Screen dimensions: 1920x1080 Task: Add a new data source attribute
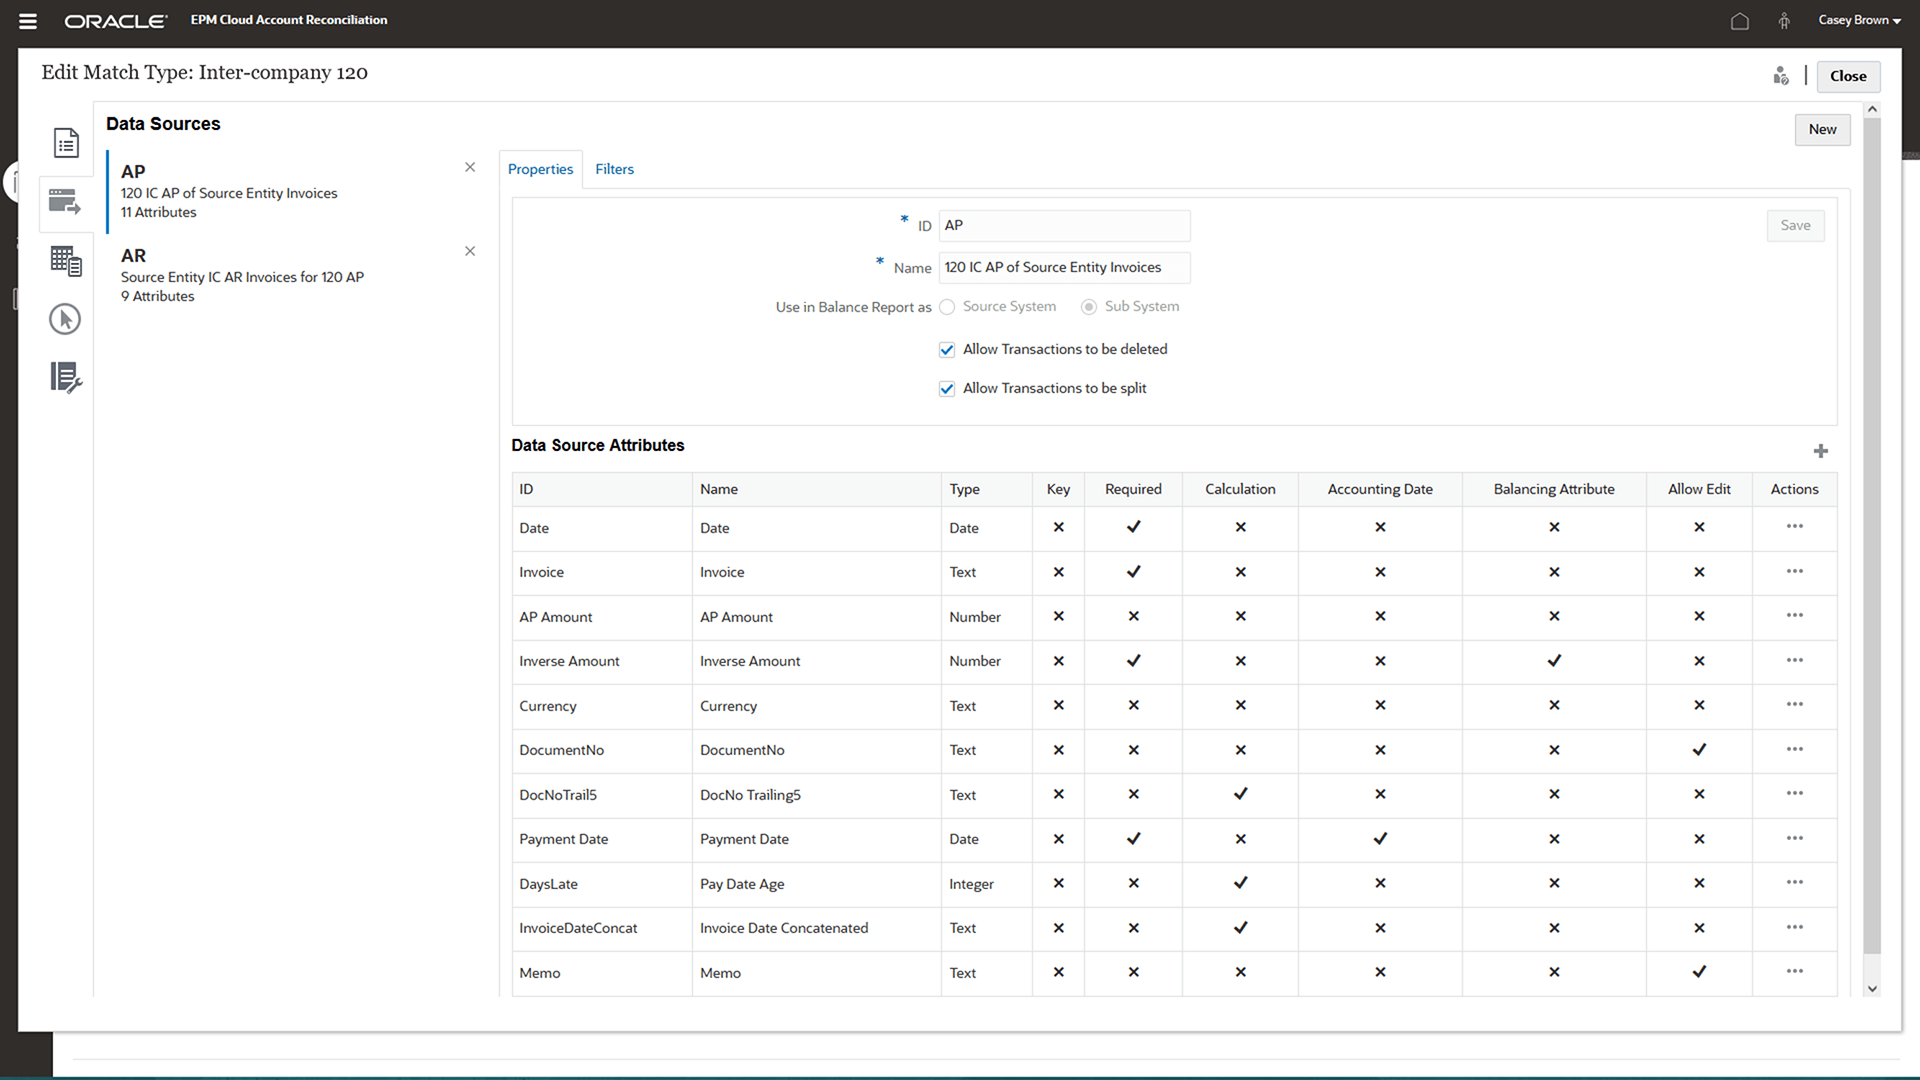(1820, 451)
